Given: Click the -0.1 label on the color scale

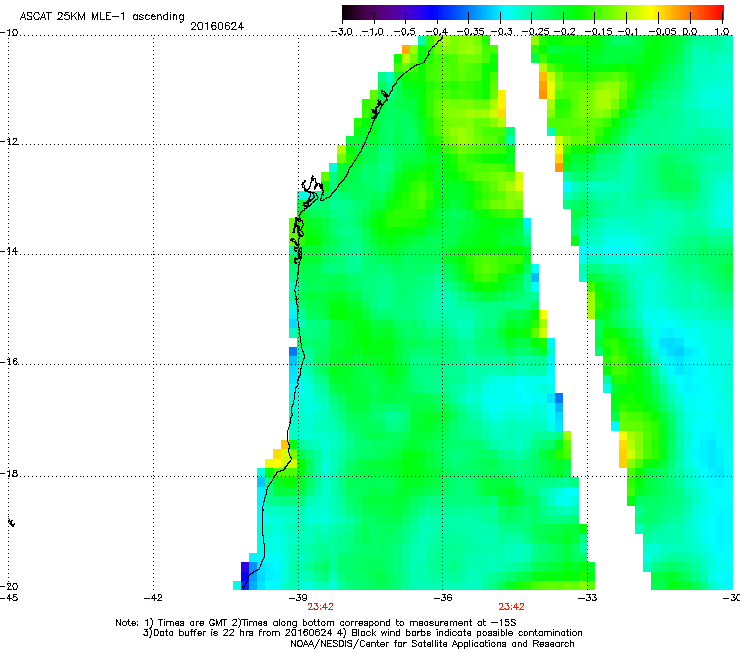Looking at the screenshot, I should [x=628, y=32].
